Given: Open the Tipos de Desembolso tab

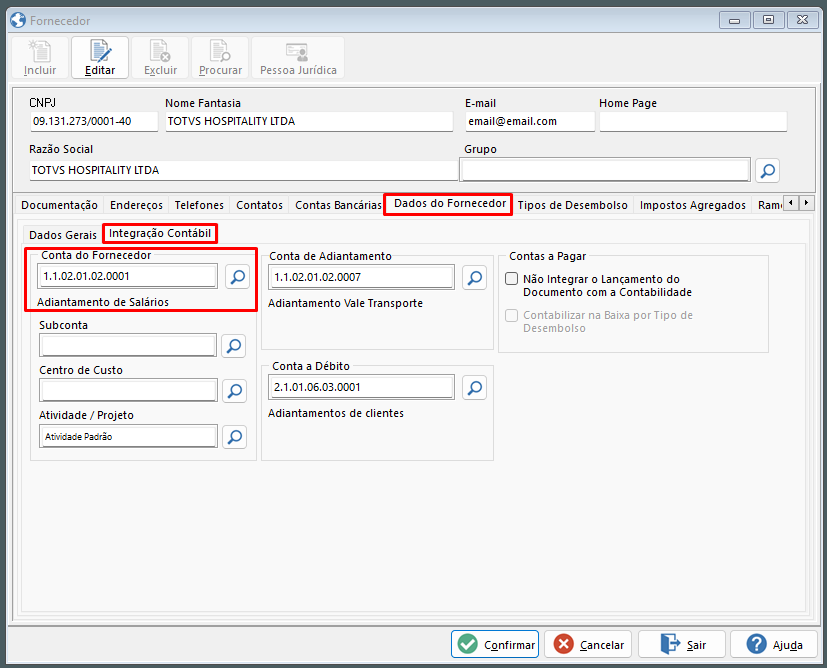Looking at the screenshot, I should [x=572, y=205].
